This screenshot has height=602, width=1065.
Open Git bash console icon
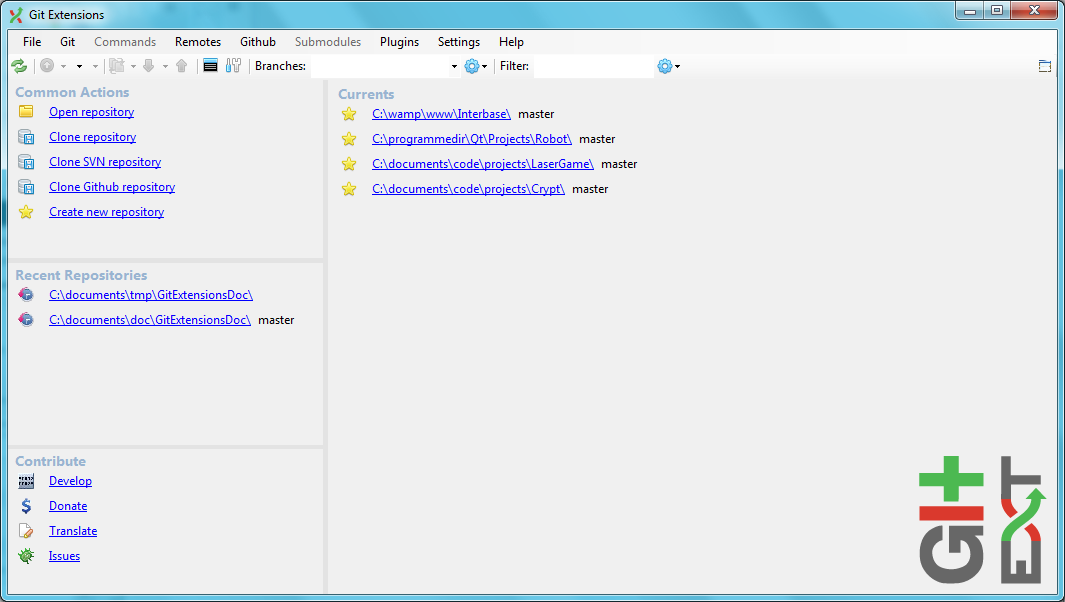tap(211, 66)
